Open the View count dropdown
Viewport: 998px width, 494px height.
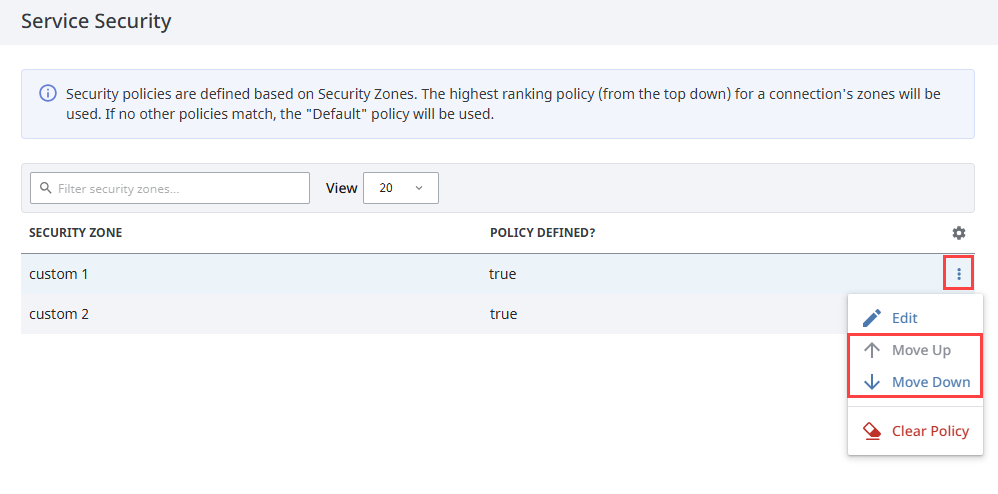click(x=400, y=188)
